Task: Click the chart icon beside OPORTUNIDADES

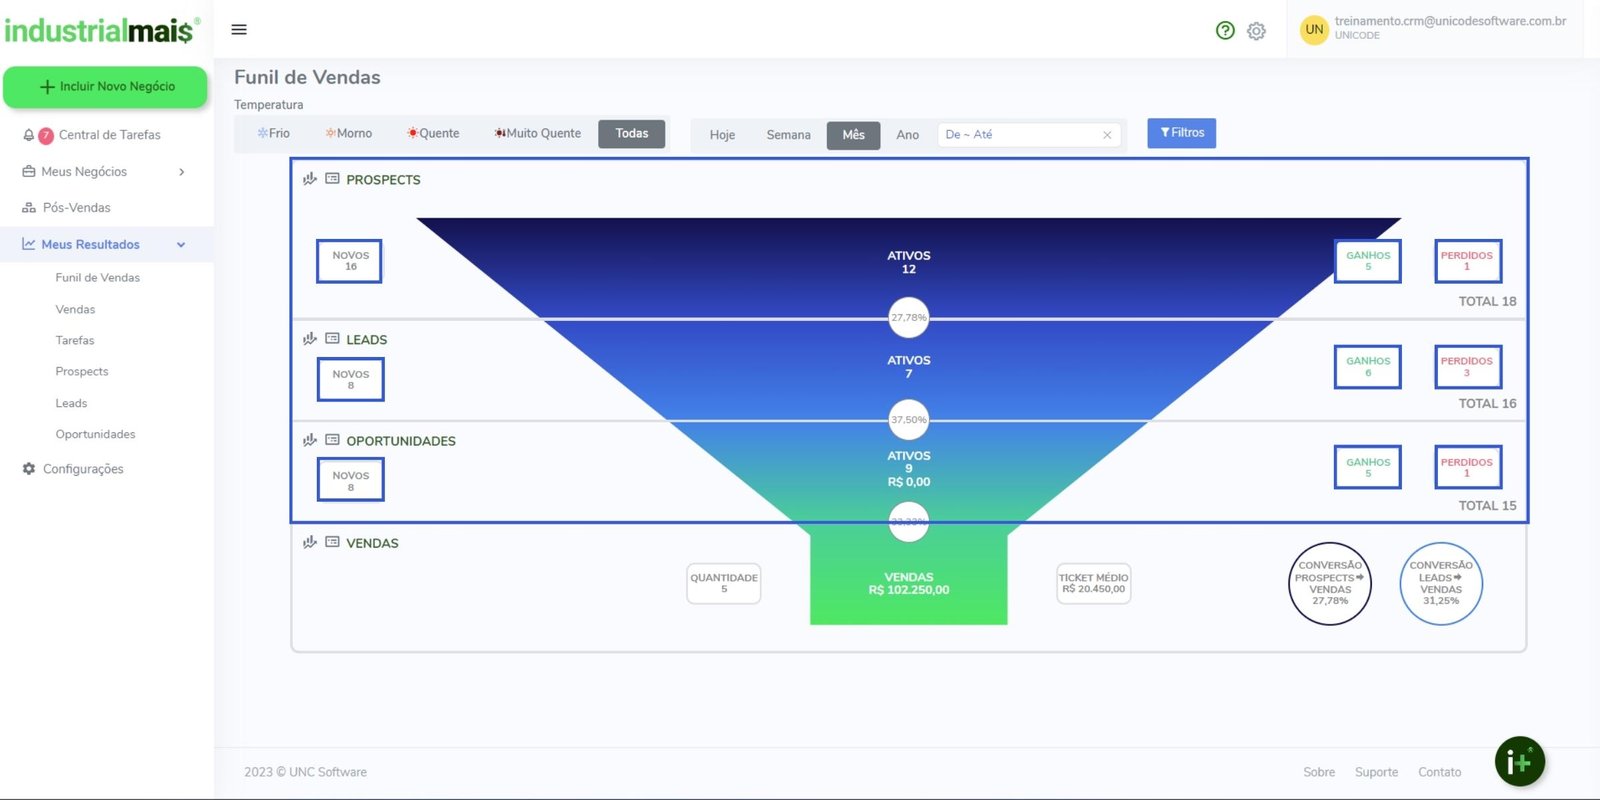Action: click(x=310, y=440)
